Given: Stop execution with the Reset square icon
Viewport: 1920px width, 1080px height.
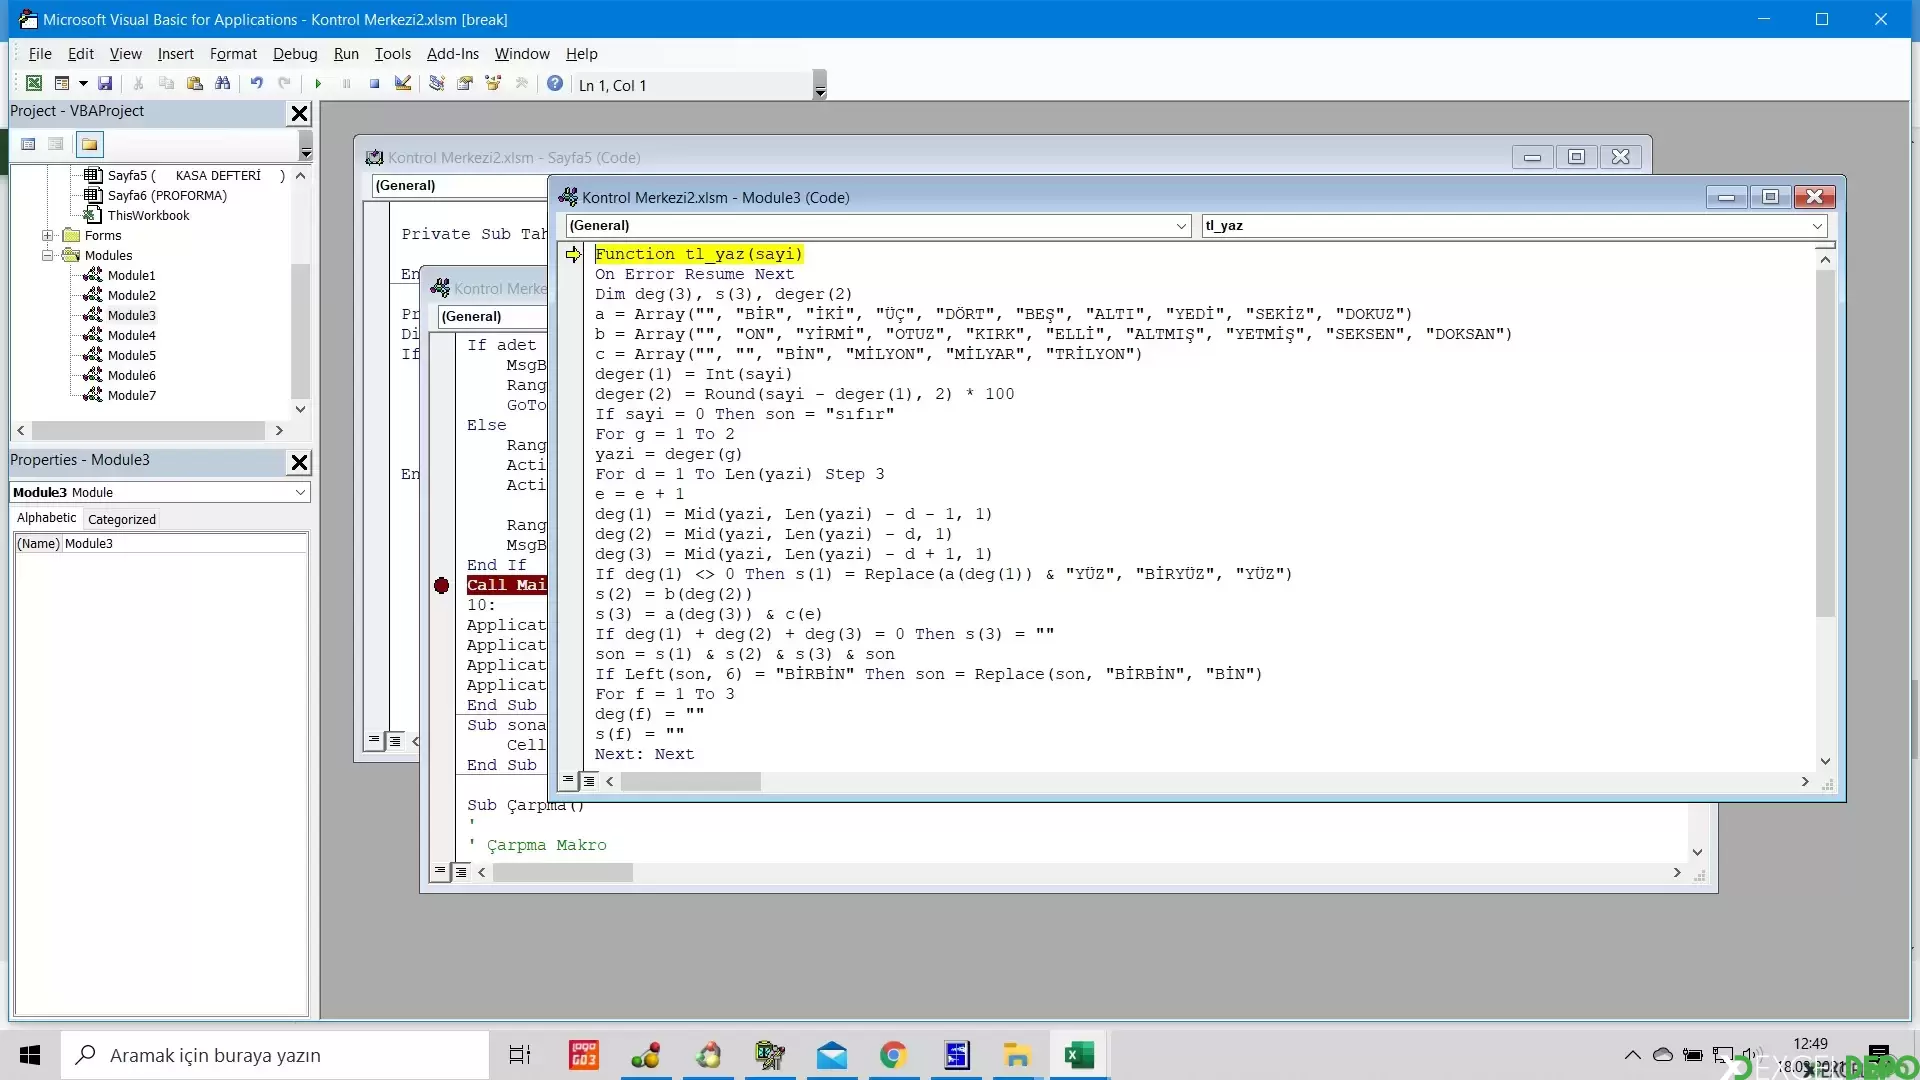Looking at the screenshot, I should click(374, 84).
